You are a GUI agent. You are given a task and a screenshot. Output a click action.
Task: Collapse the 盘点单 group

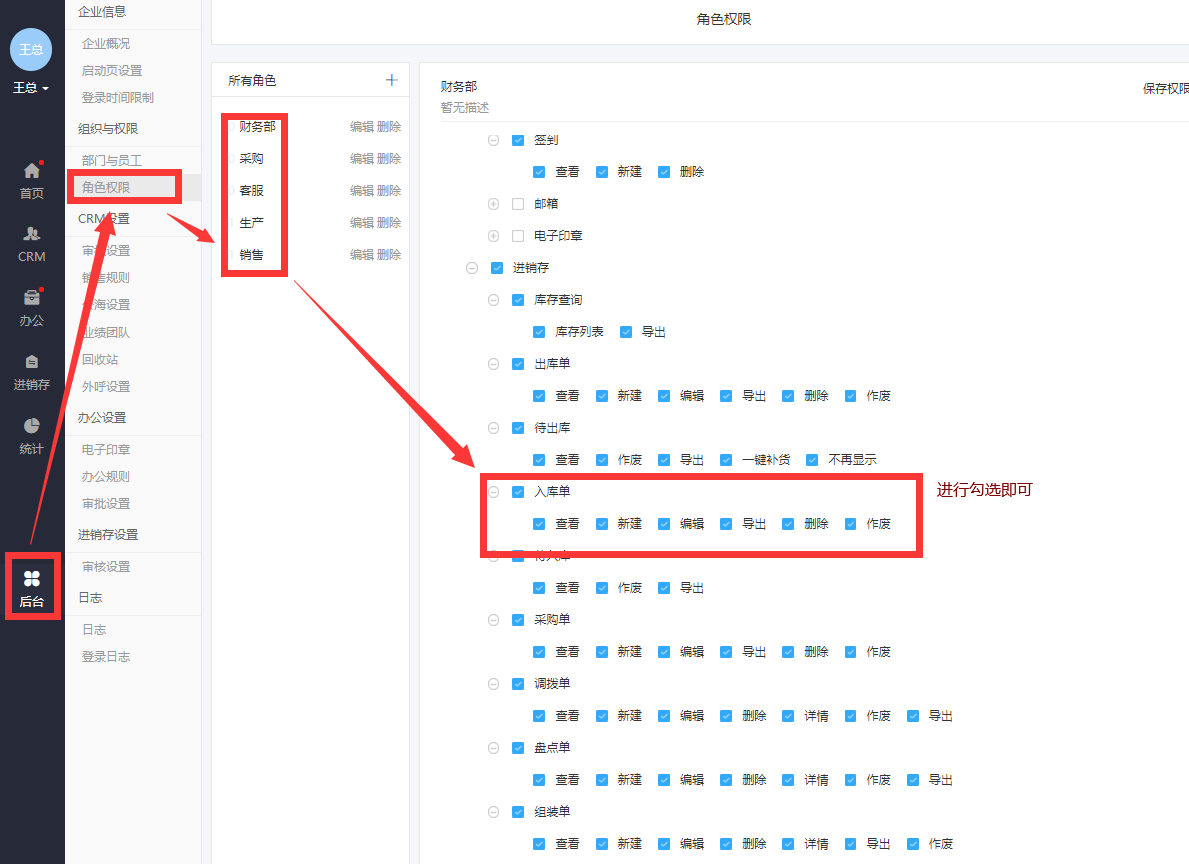[494, 748]
